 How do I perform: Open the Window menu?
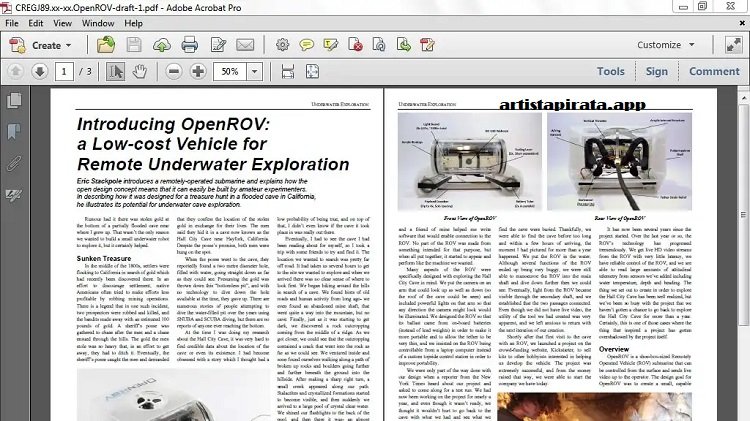coord(98,23)
